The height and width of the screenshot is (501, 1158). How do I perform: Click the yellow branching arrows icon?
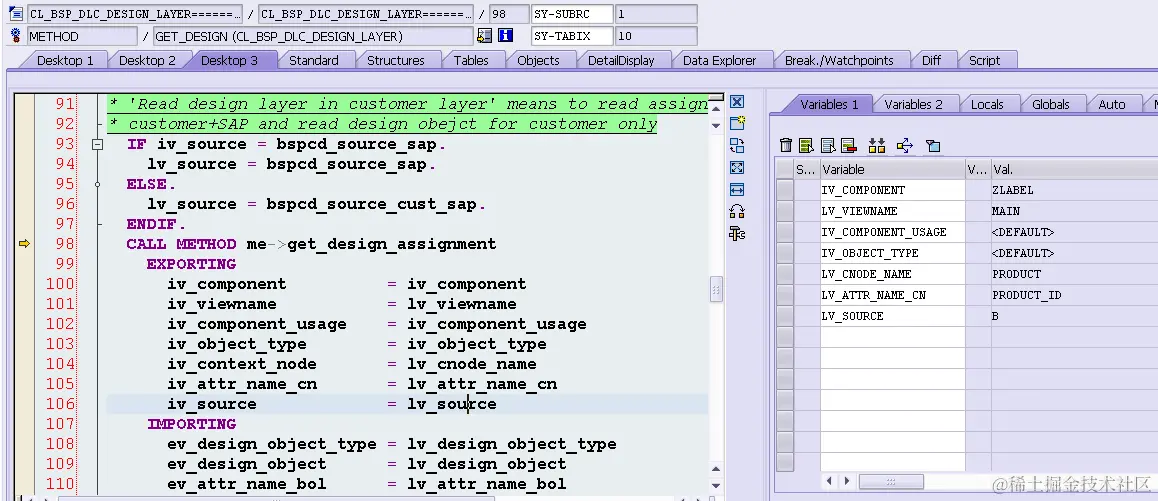(x=905, y=146)
